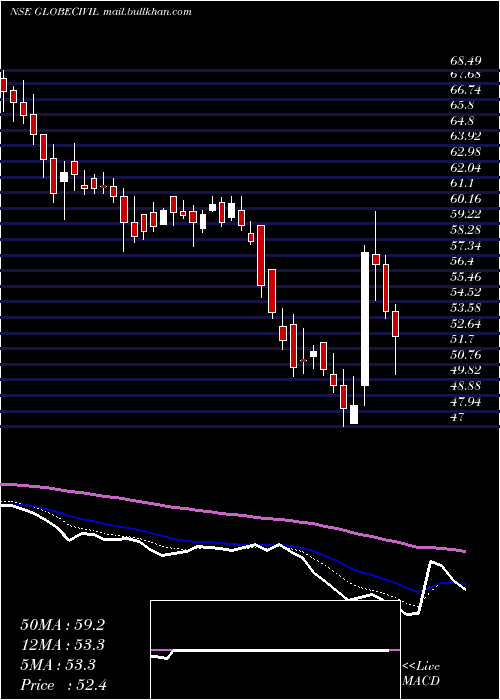The width and height of the screenshot is (500, 700).
Task: Click the 51.7 price level label
Action: (462, 339)
